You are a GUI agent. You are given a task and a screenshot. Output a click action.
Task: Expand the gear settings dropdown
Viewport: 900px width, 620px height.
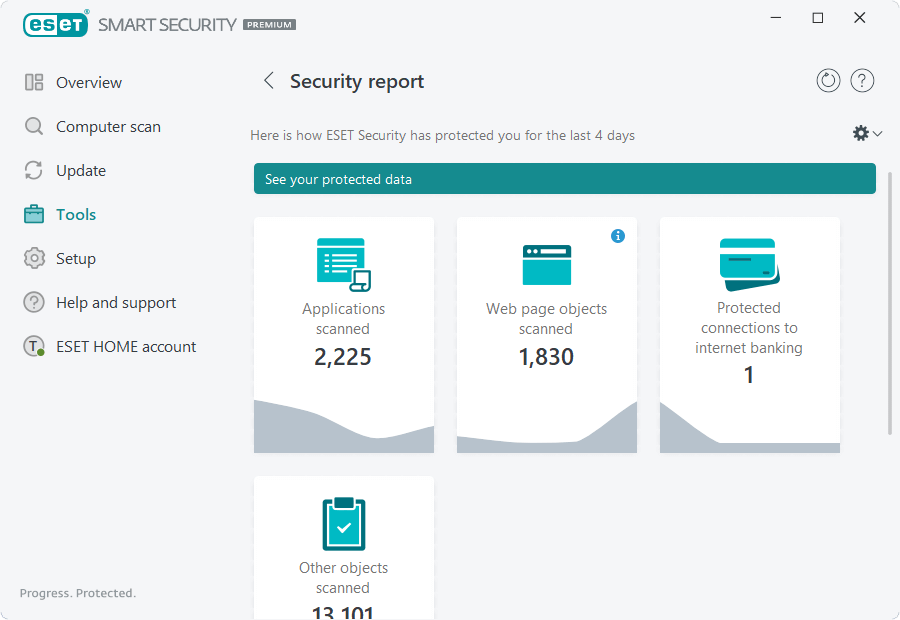(x=866, y=133)
